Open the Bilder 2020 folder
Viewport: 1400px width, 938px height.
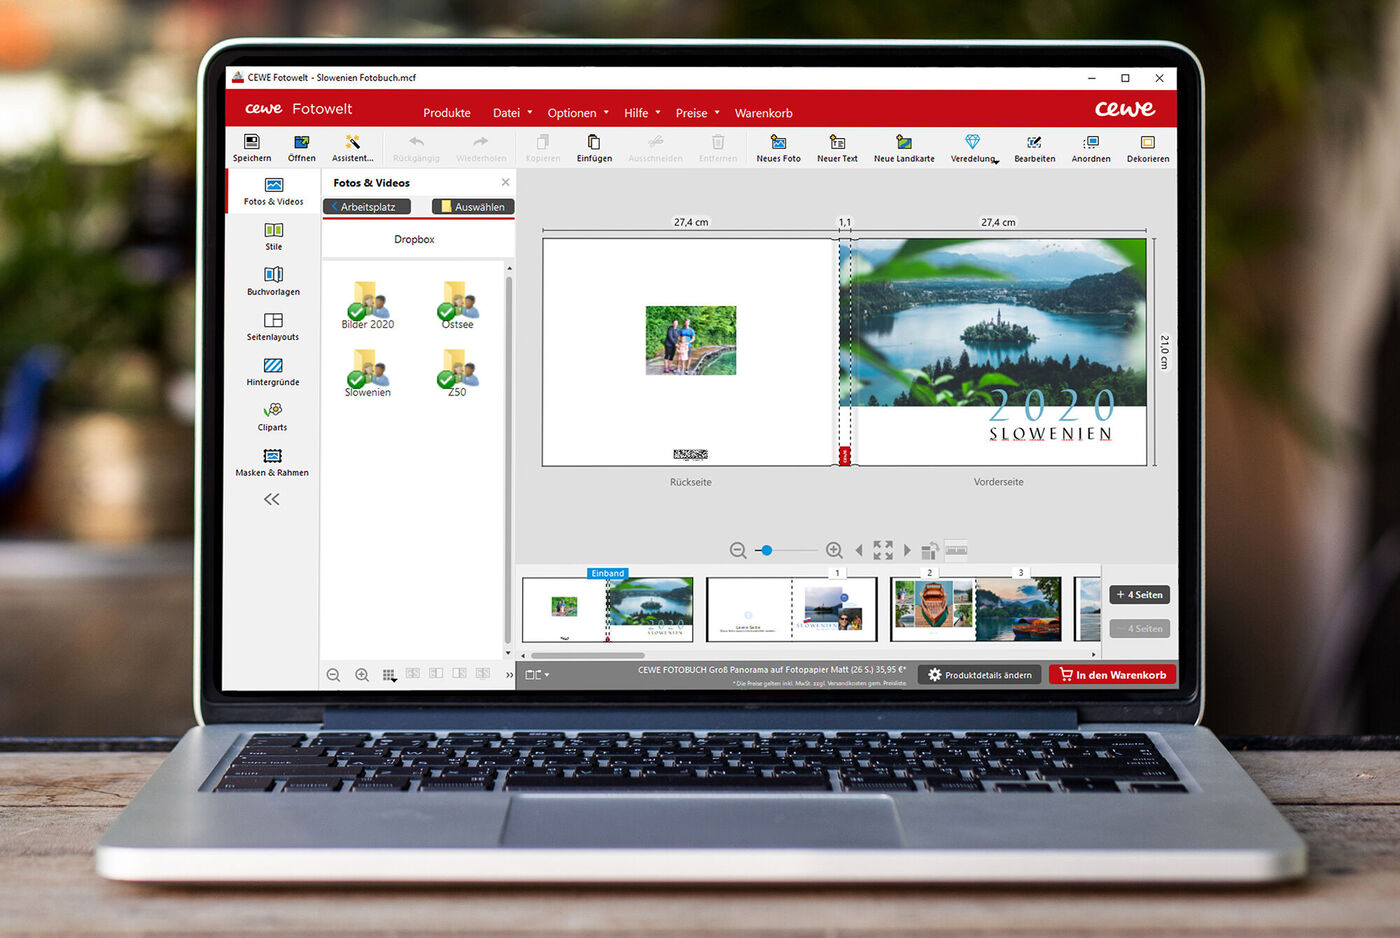coord(368,305)
